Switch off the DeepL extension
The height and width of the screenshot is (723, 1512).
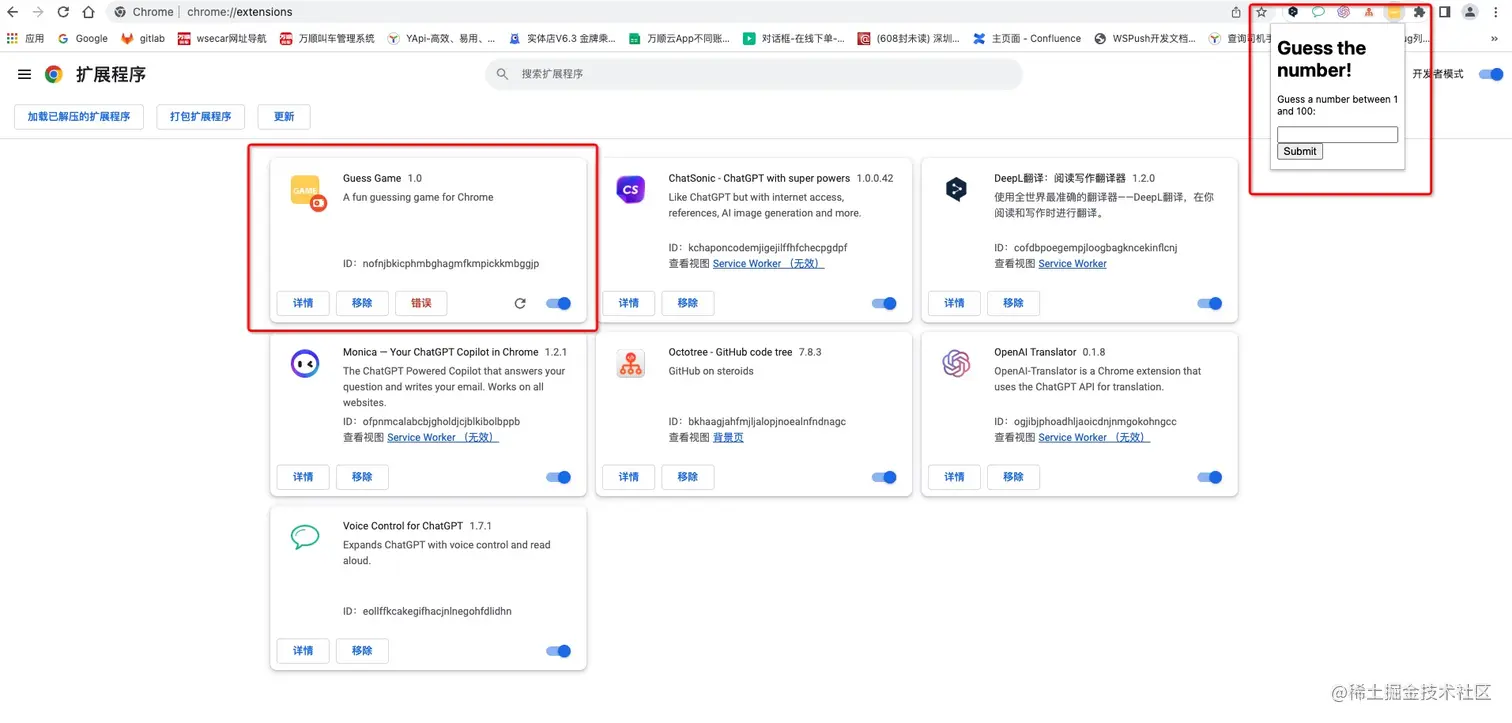(x=1210, y=303)
